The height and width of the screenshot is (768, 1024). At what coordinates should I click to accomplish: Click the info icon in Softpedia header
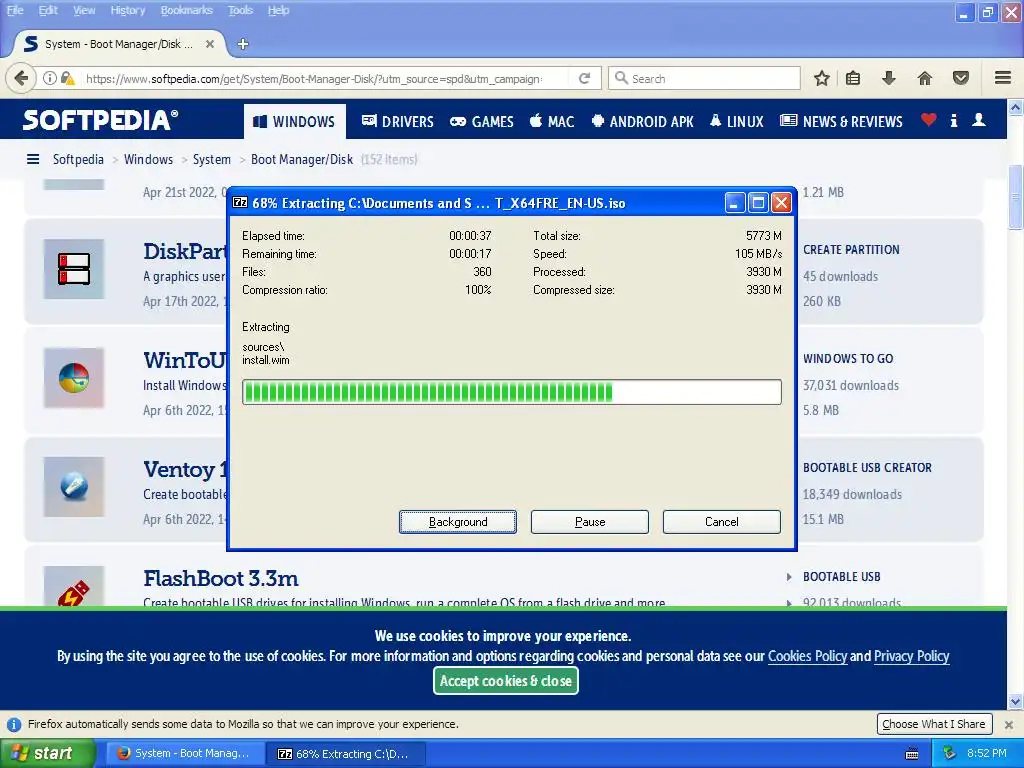coord(954,120)
